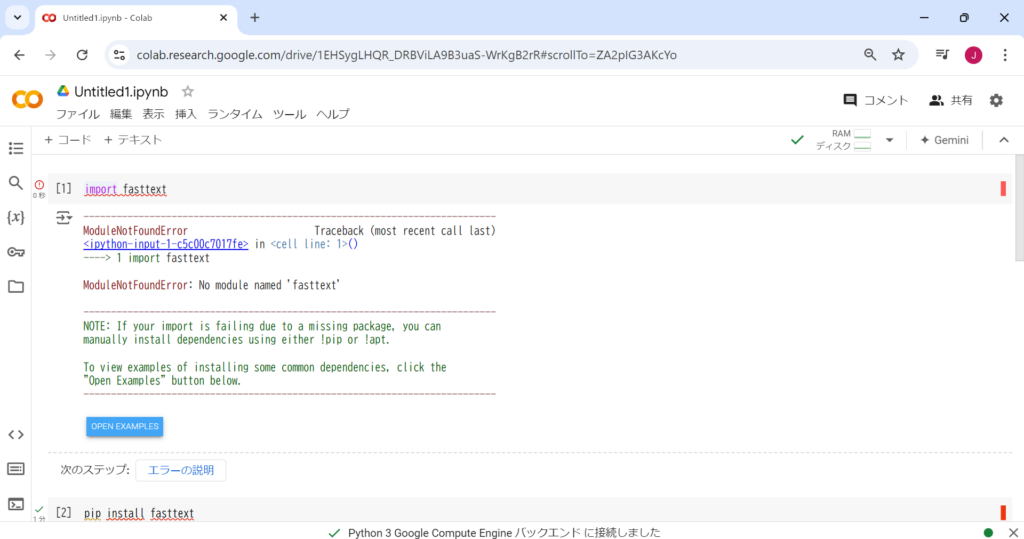Screen dimensions: 1024x539
Task: Open the browser tab list dropdown
Action: [17, 18]
